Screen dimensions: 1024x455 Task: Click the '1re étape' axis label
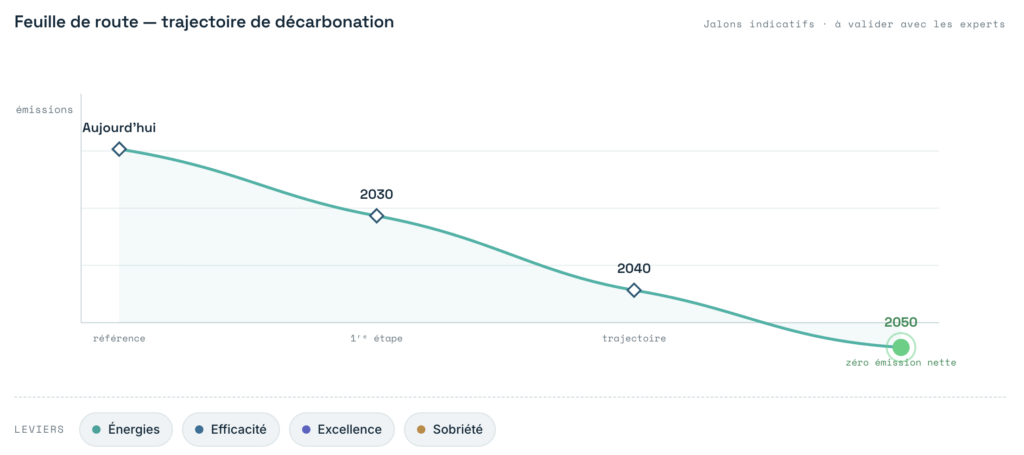pos(376,339)
